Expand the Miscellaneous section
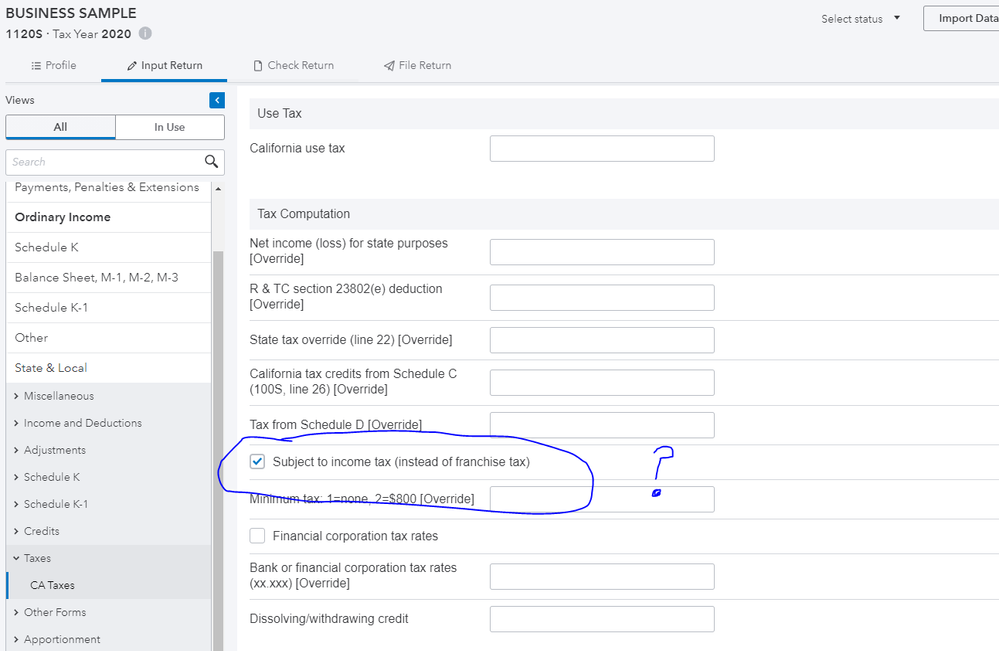The height and width of the screenshot is (651, 999). point(58,396)
